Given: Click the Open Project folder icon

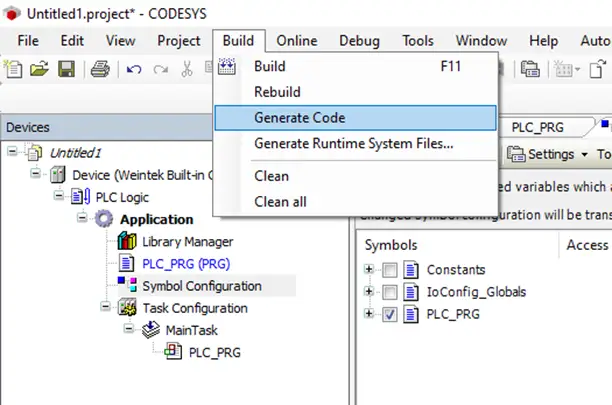Looking at the screenshot, I should [x=39, y=69].
